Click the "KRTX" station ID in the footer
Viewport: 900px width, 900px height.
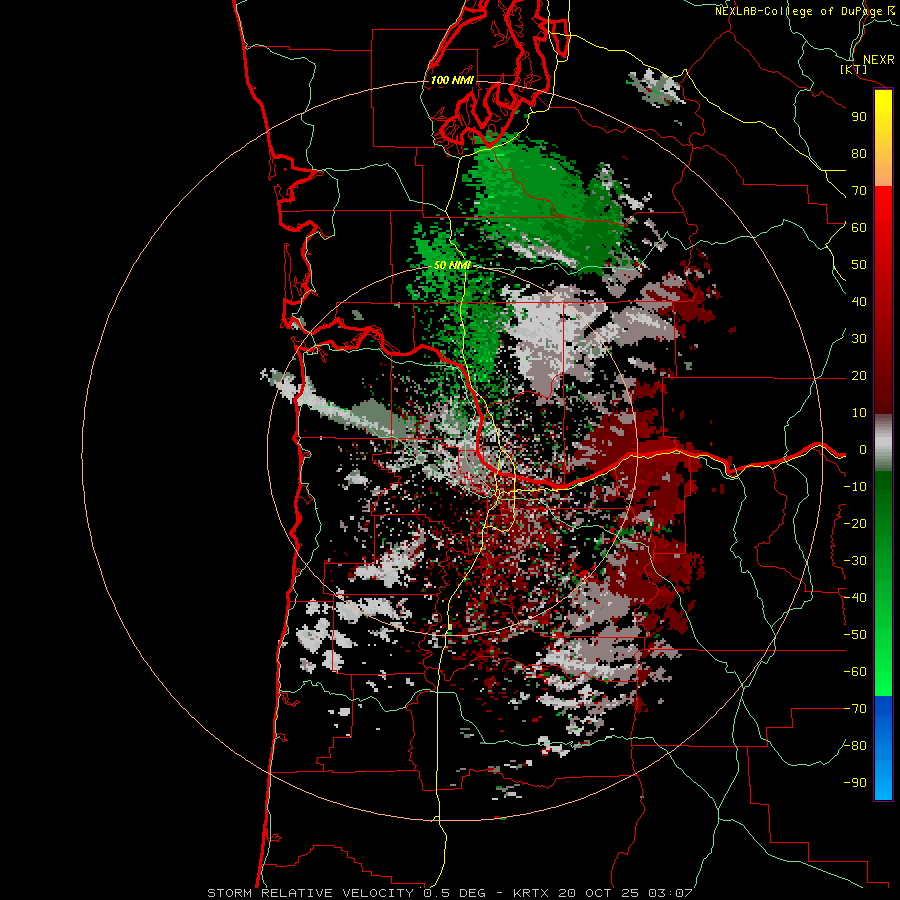[531, 893]
